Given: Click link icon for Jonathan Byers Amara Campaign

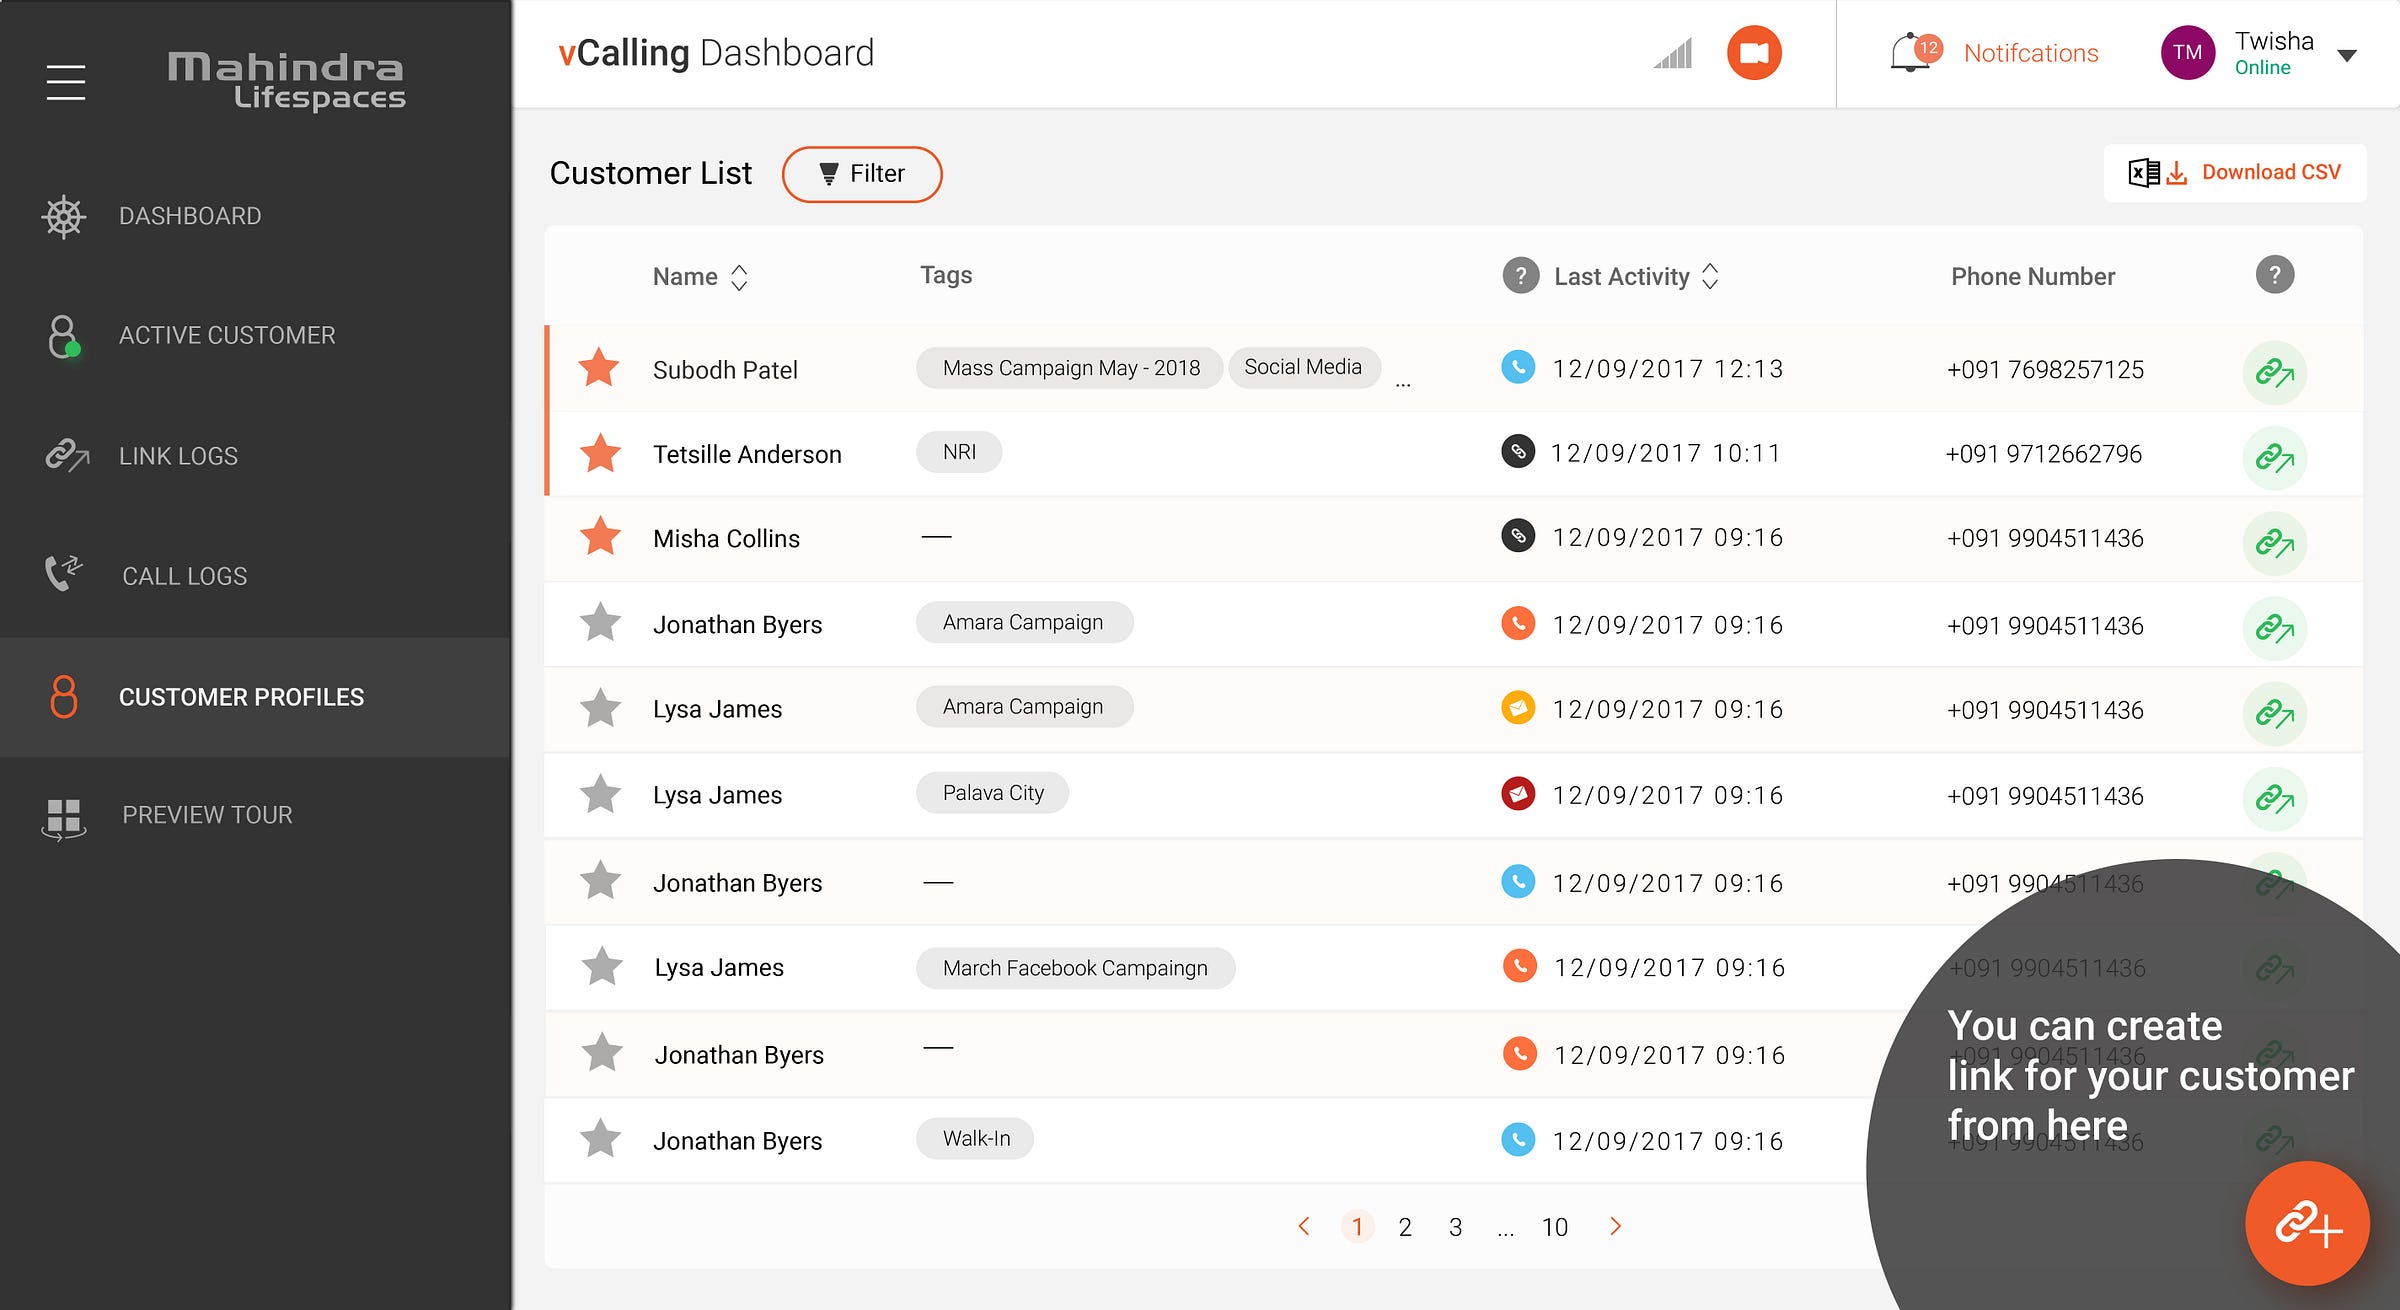Looking at the screenshot, I should (x=2274, y=628).
